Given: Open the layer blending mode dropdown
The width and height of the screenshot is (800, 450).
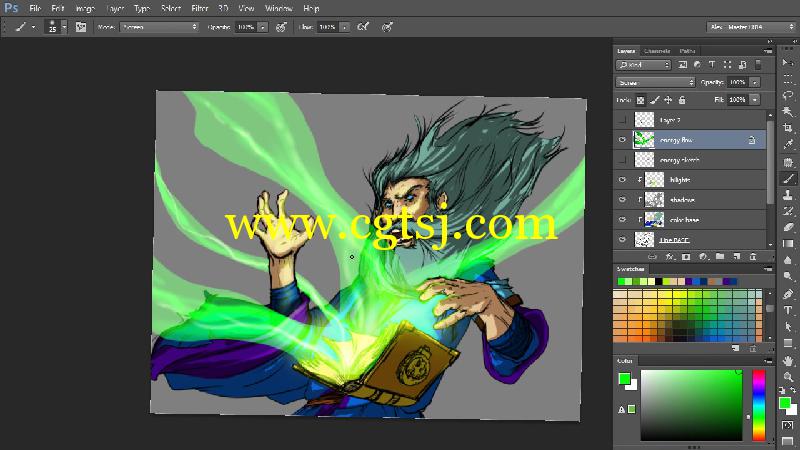Looking at the screenshot, I should (x=655, y=82).
